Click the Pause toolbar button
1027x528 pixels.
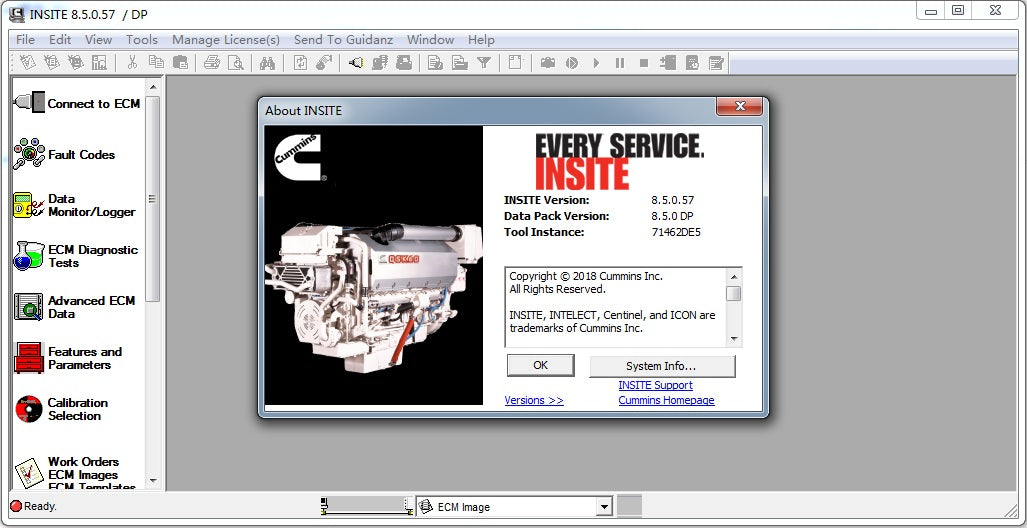point(620,63)
